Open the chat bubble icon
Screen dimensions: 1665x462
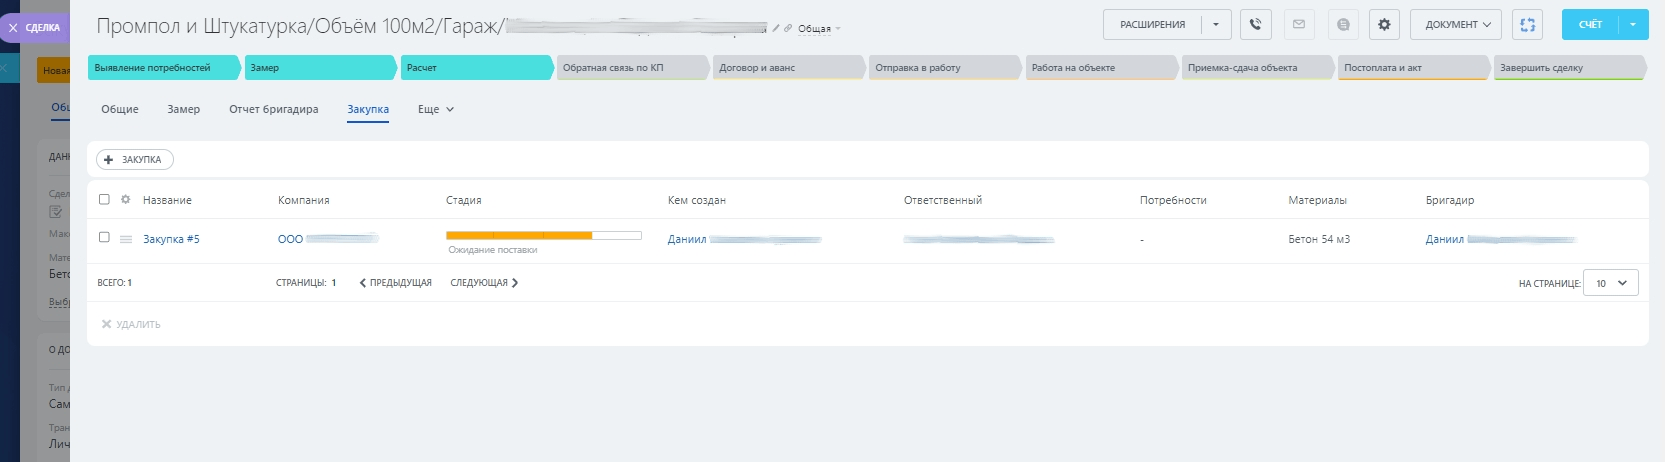[1343, 25]
